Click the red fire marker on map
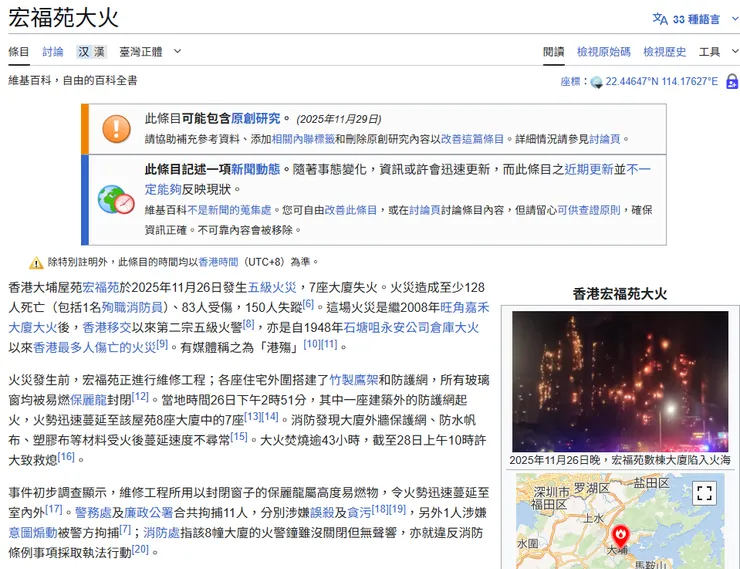 [620, 536]
